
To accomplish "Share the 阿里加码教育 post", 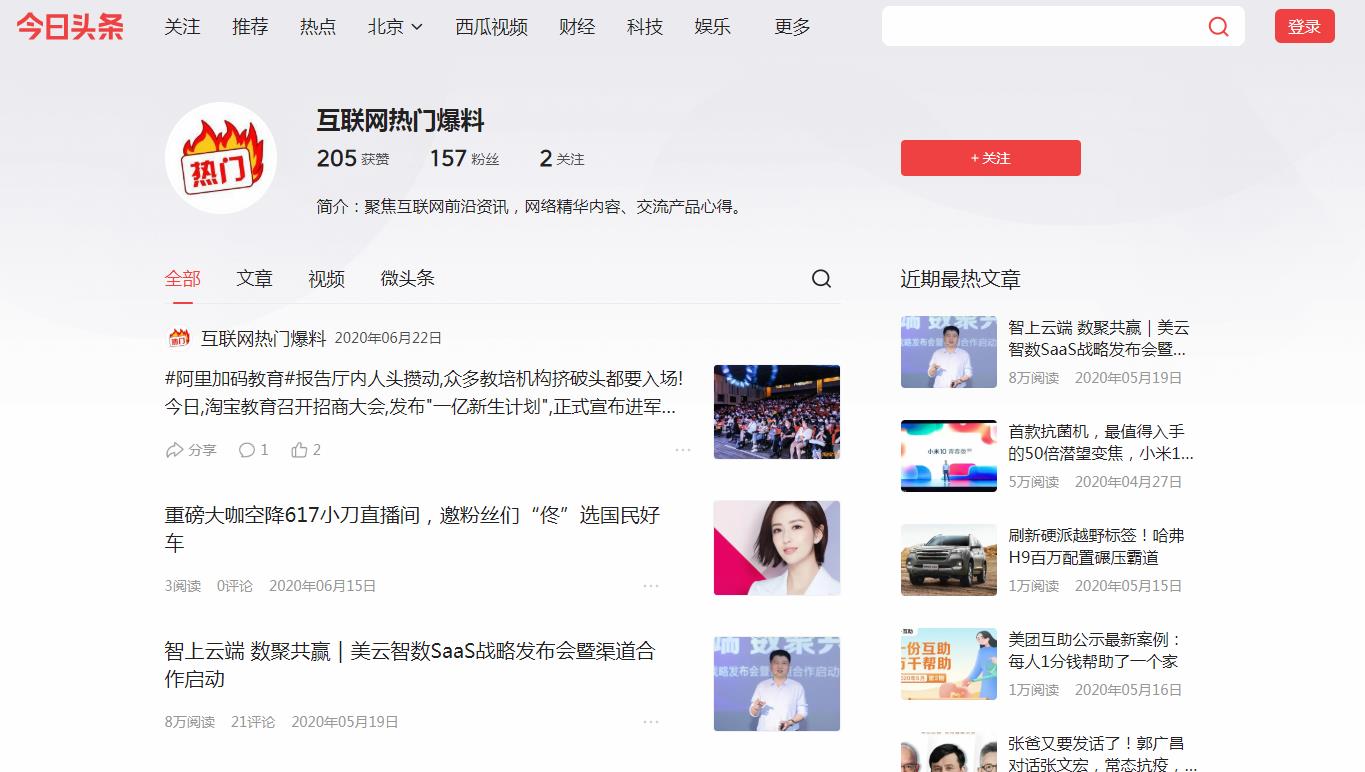I will [191, 450].
